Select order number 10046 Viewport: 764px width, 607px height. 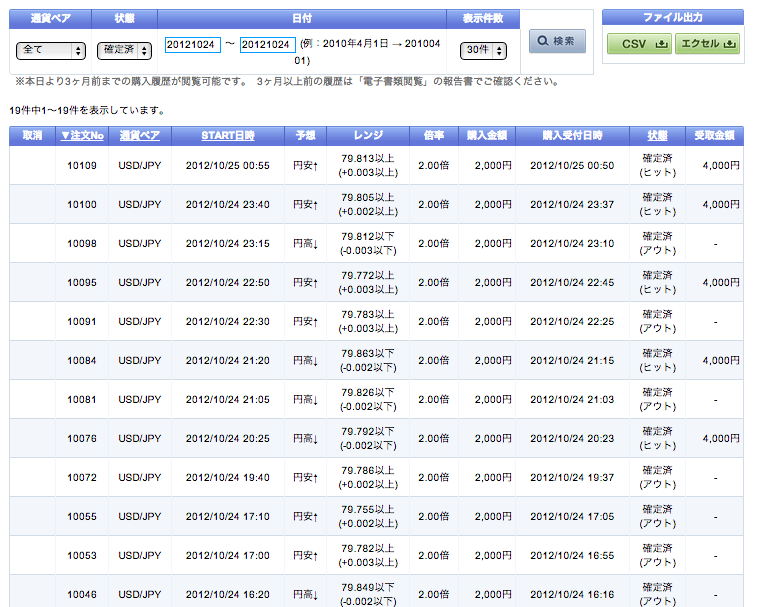pos(82,594)
